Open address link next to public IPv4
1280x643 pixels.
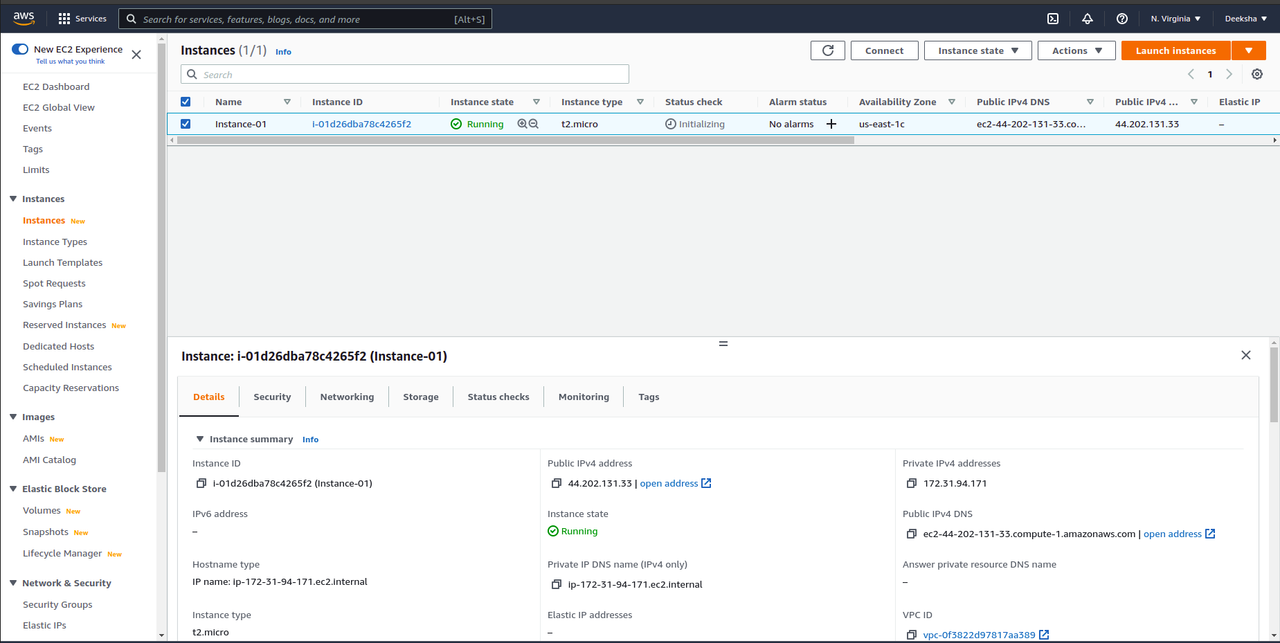(x=669, y=484)
